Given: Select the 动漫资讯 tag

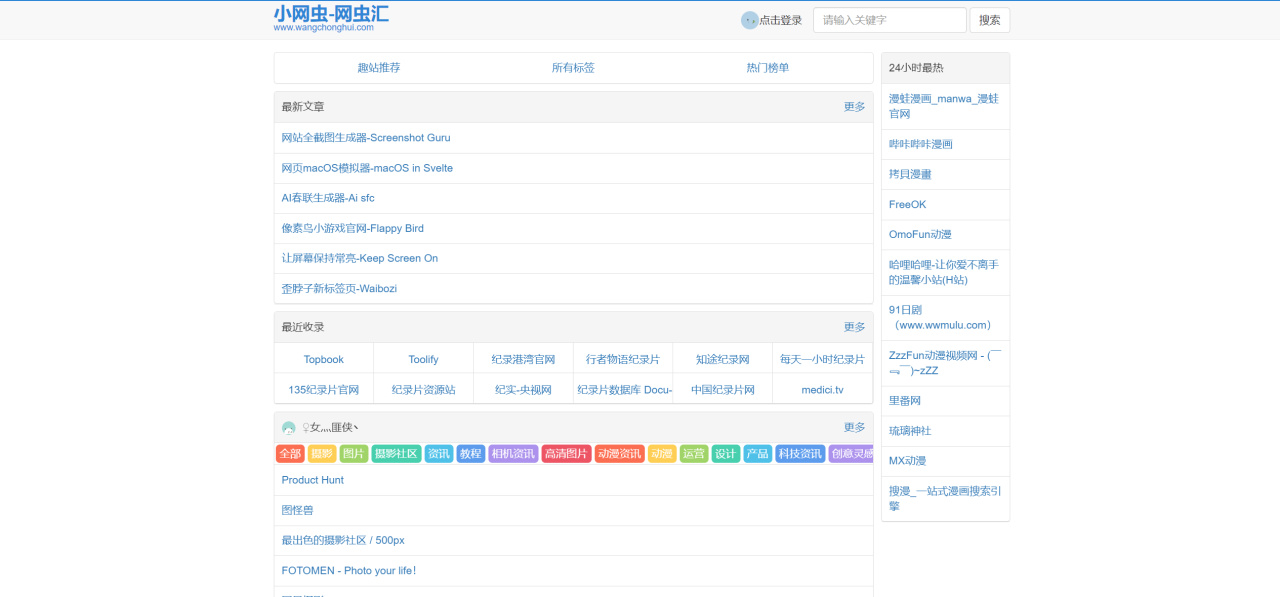Looking at the screenshot, I should [620, 454].
